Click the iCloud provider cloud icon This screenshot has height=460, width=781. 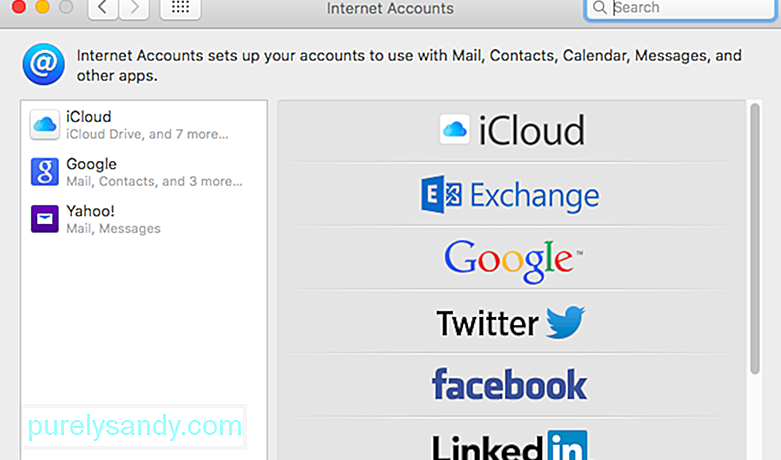pos(454,129)
